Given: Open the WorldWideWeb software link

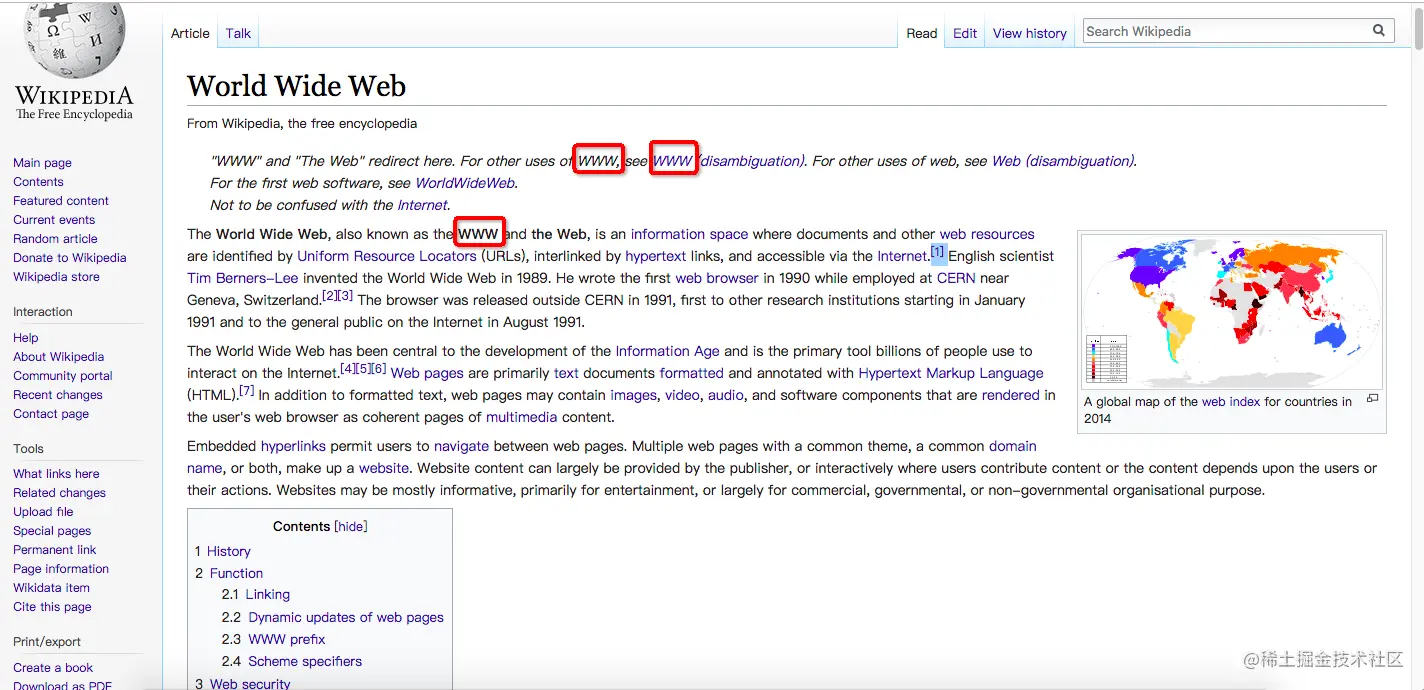Looking at the screenshot, I should [465, 183].
